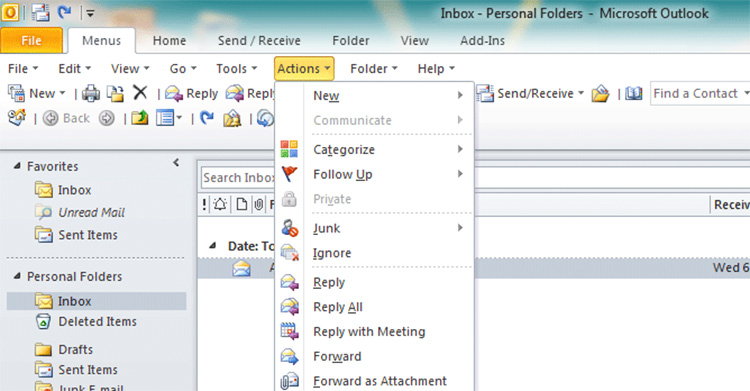The height and width of the screenshot is (391, 750).
Task: Select Deleted Items folder
Action: 97,322
